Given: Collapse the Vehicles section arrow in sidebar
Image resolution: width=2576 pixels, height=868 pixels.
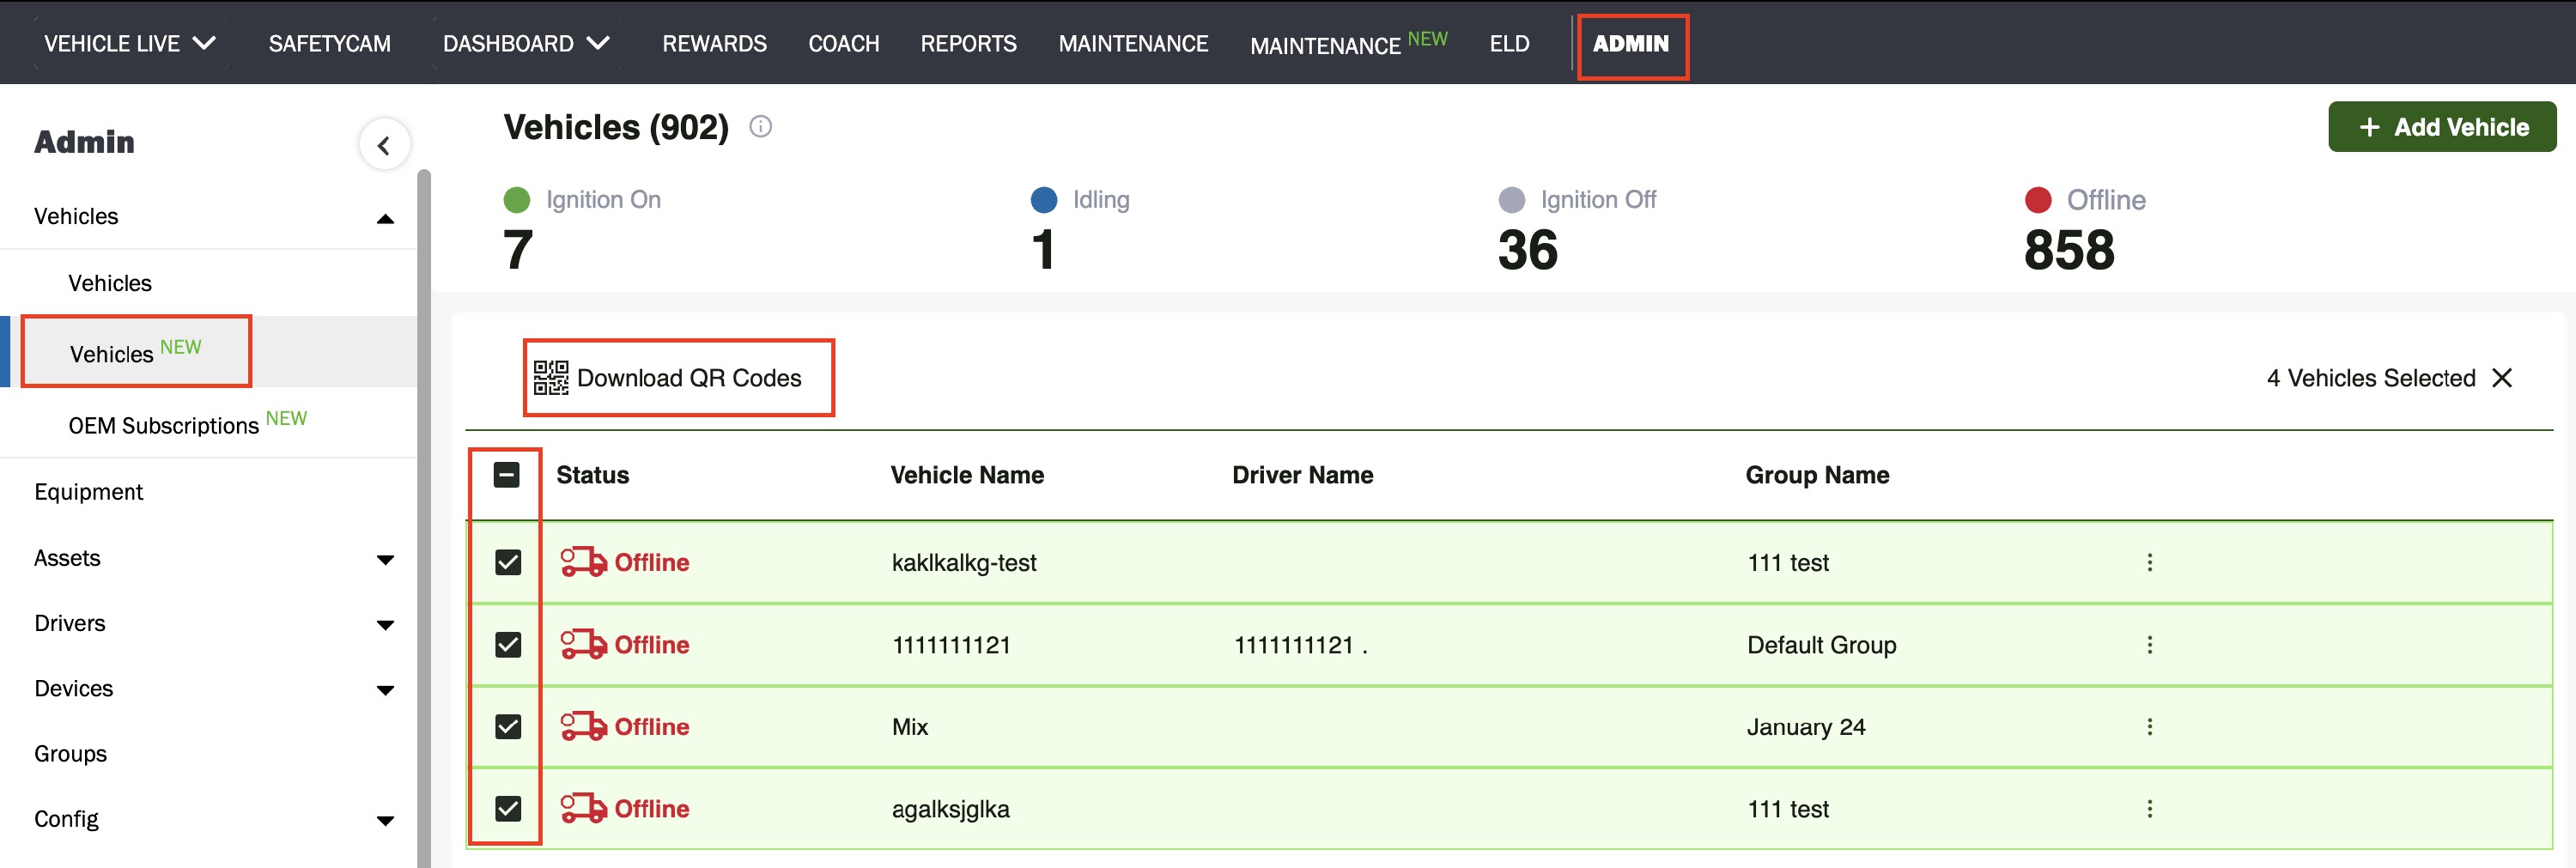Looking at the screenshot, I should point(385,219).
